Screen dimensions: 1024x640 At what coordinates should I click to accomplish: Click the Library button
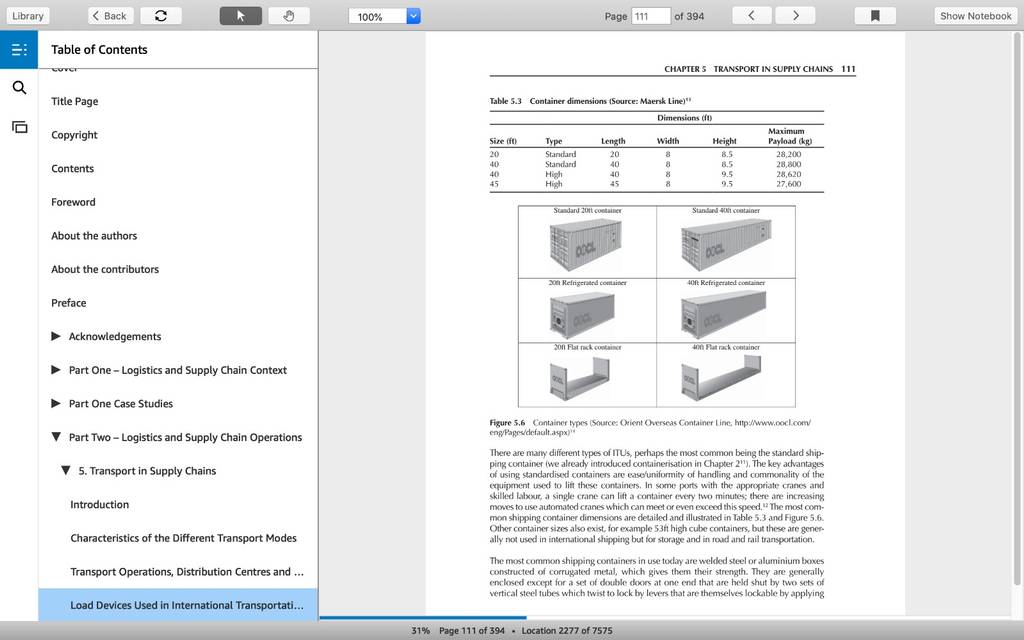click(27, 16)
